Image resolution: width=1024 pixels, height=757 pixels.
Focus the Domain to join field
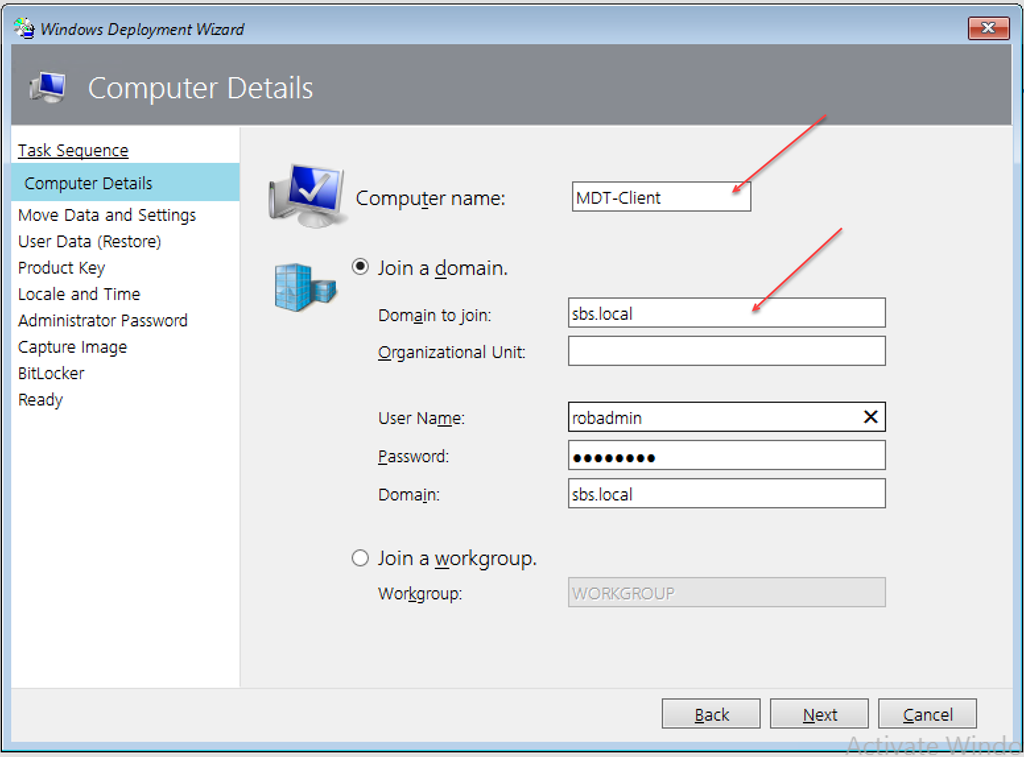point(726,313)
